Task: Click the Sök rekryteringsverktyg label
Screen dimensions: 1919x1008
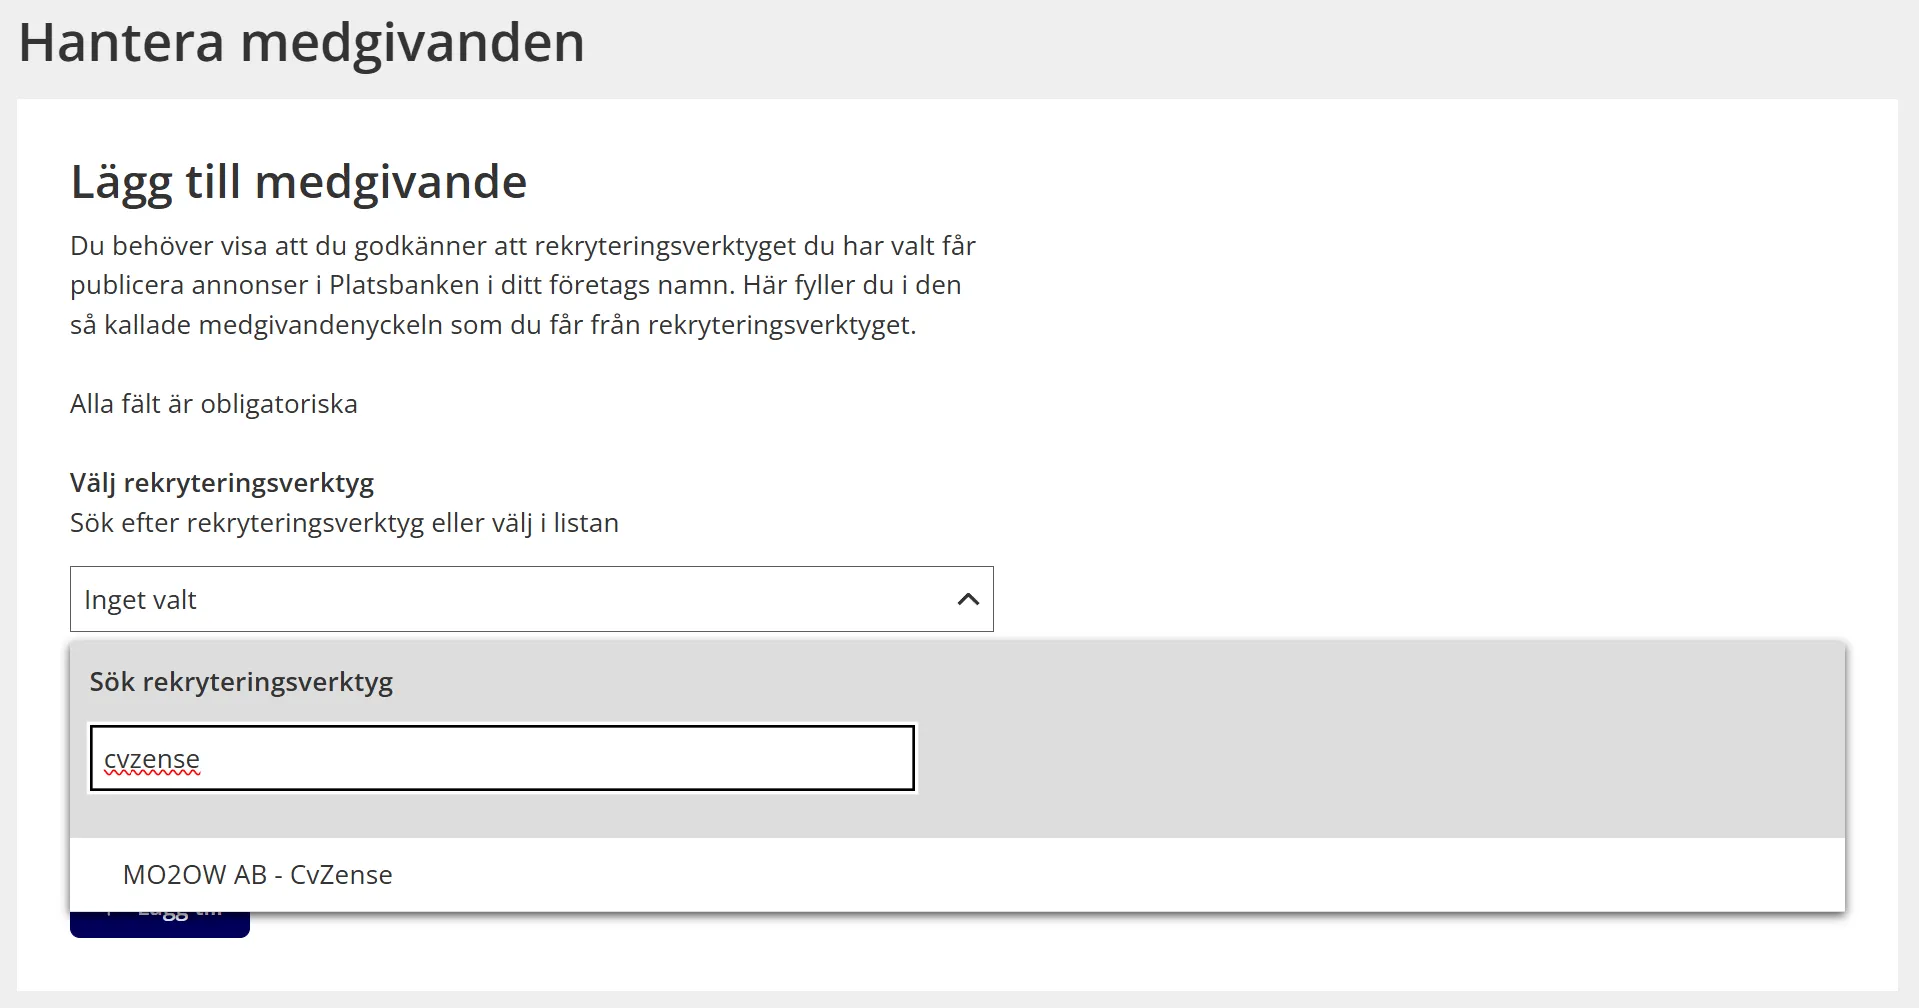Action: (x=240, y=681)
